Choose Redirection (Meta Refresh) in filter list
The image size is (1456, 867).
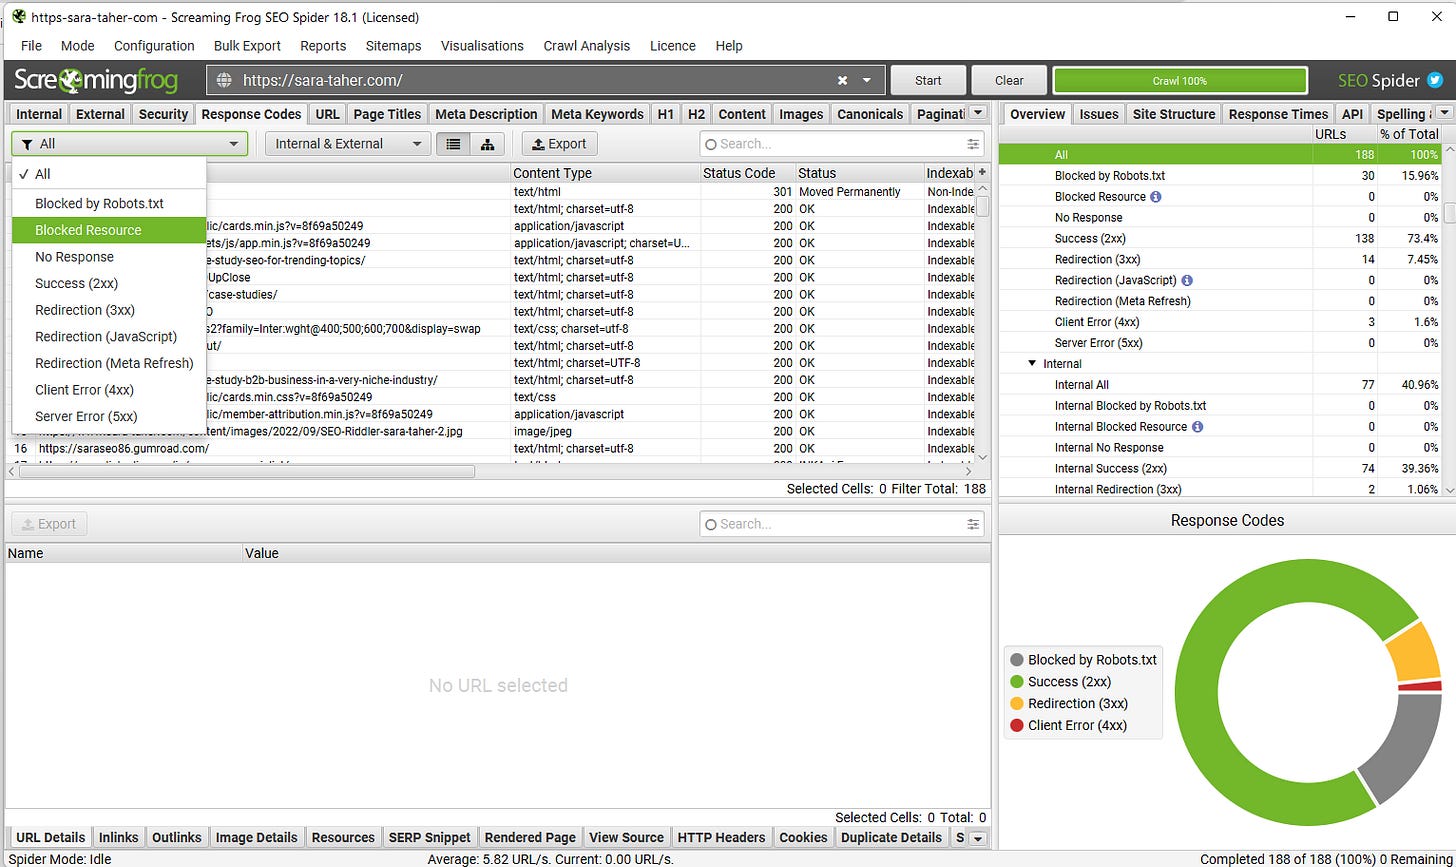click(x=109, y=363)
